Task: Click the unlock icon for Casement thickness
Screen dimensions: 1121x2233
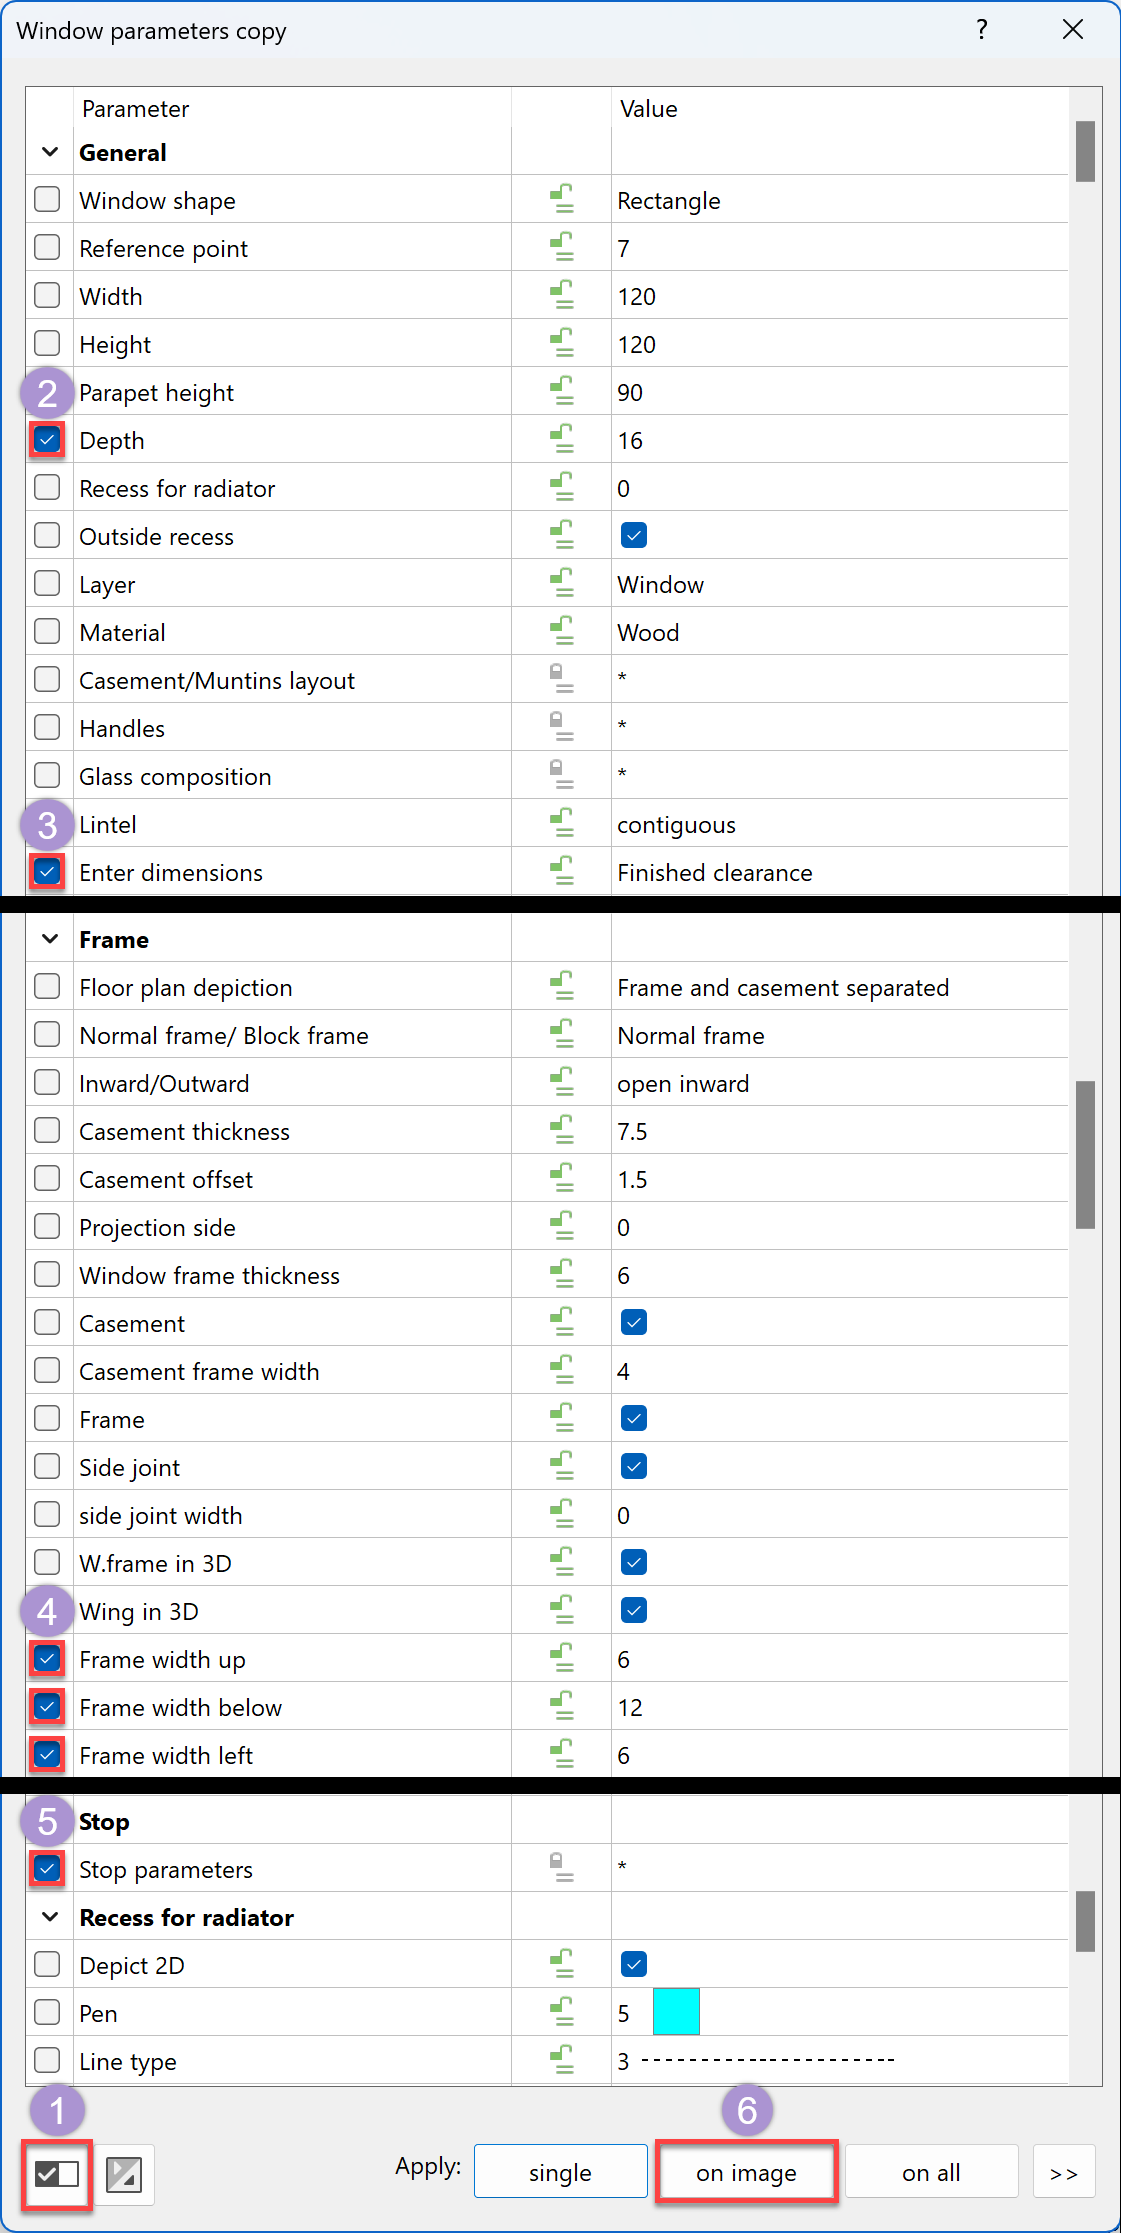Action: tap(562, 1131)
